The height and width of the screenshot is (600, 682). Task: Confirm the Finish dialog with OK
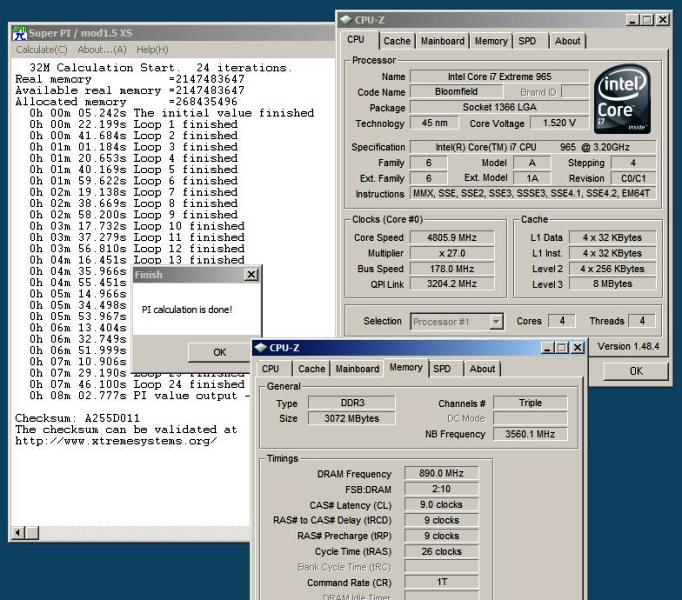(x=220, y=352)
